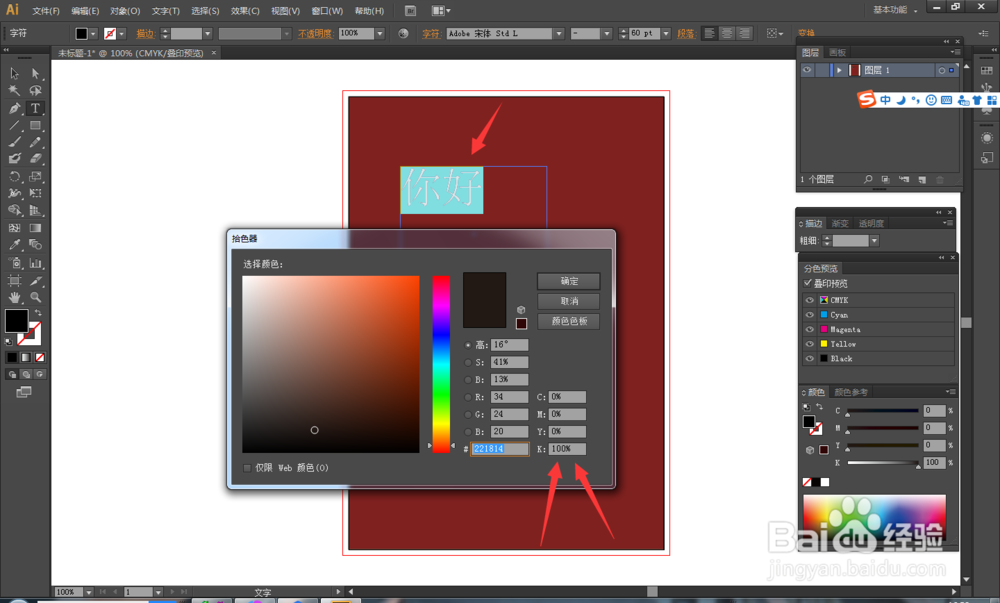Open the 对象(O) menu
1000x603 pixels.
click(125, 11)
